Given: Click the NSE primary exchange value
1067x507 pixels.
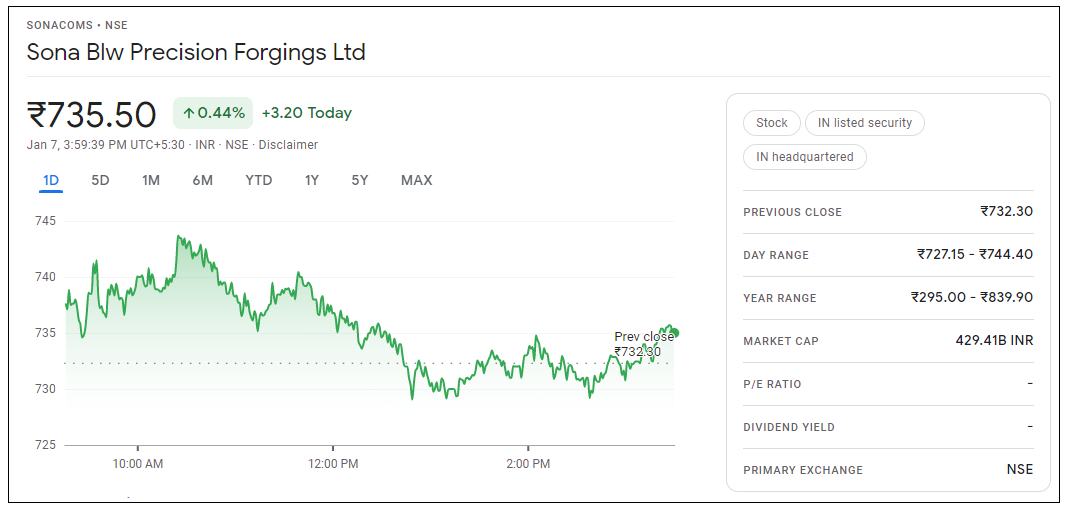Looking at the screenshot, I should click(x=1020, y=470).
